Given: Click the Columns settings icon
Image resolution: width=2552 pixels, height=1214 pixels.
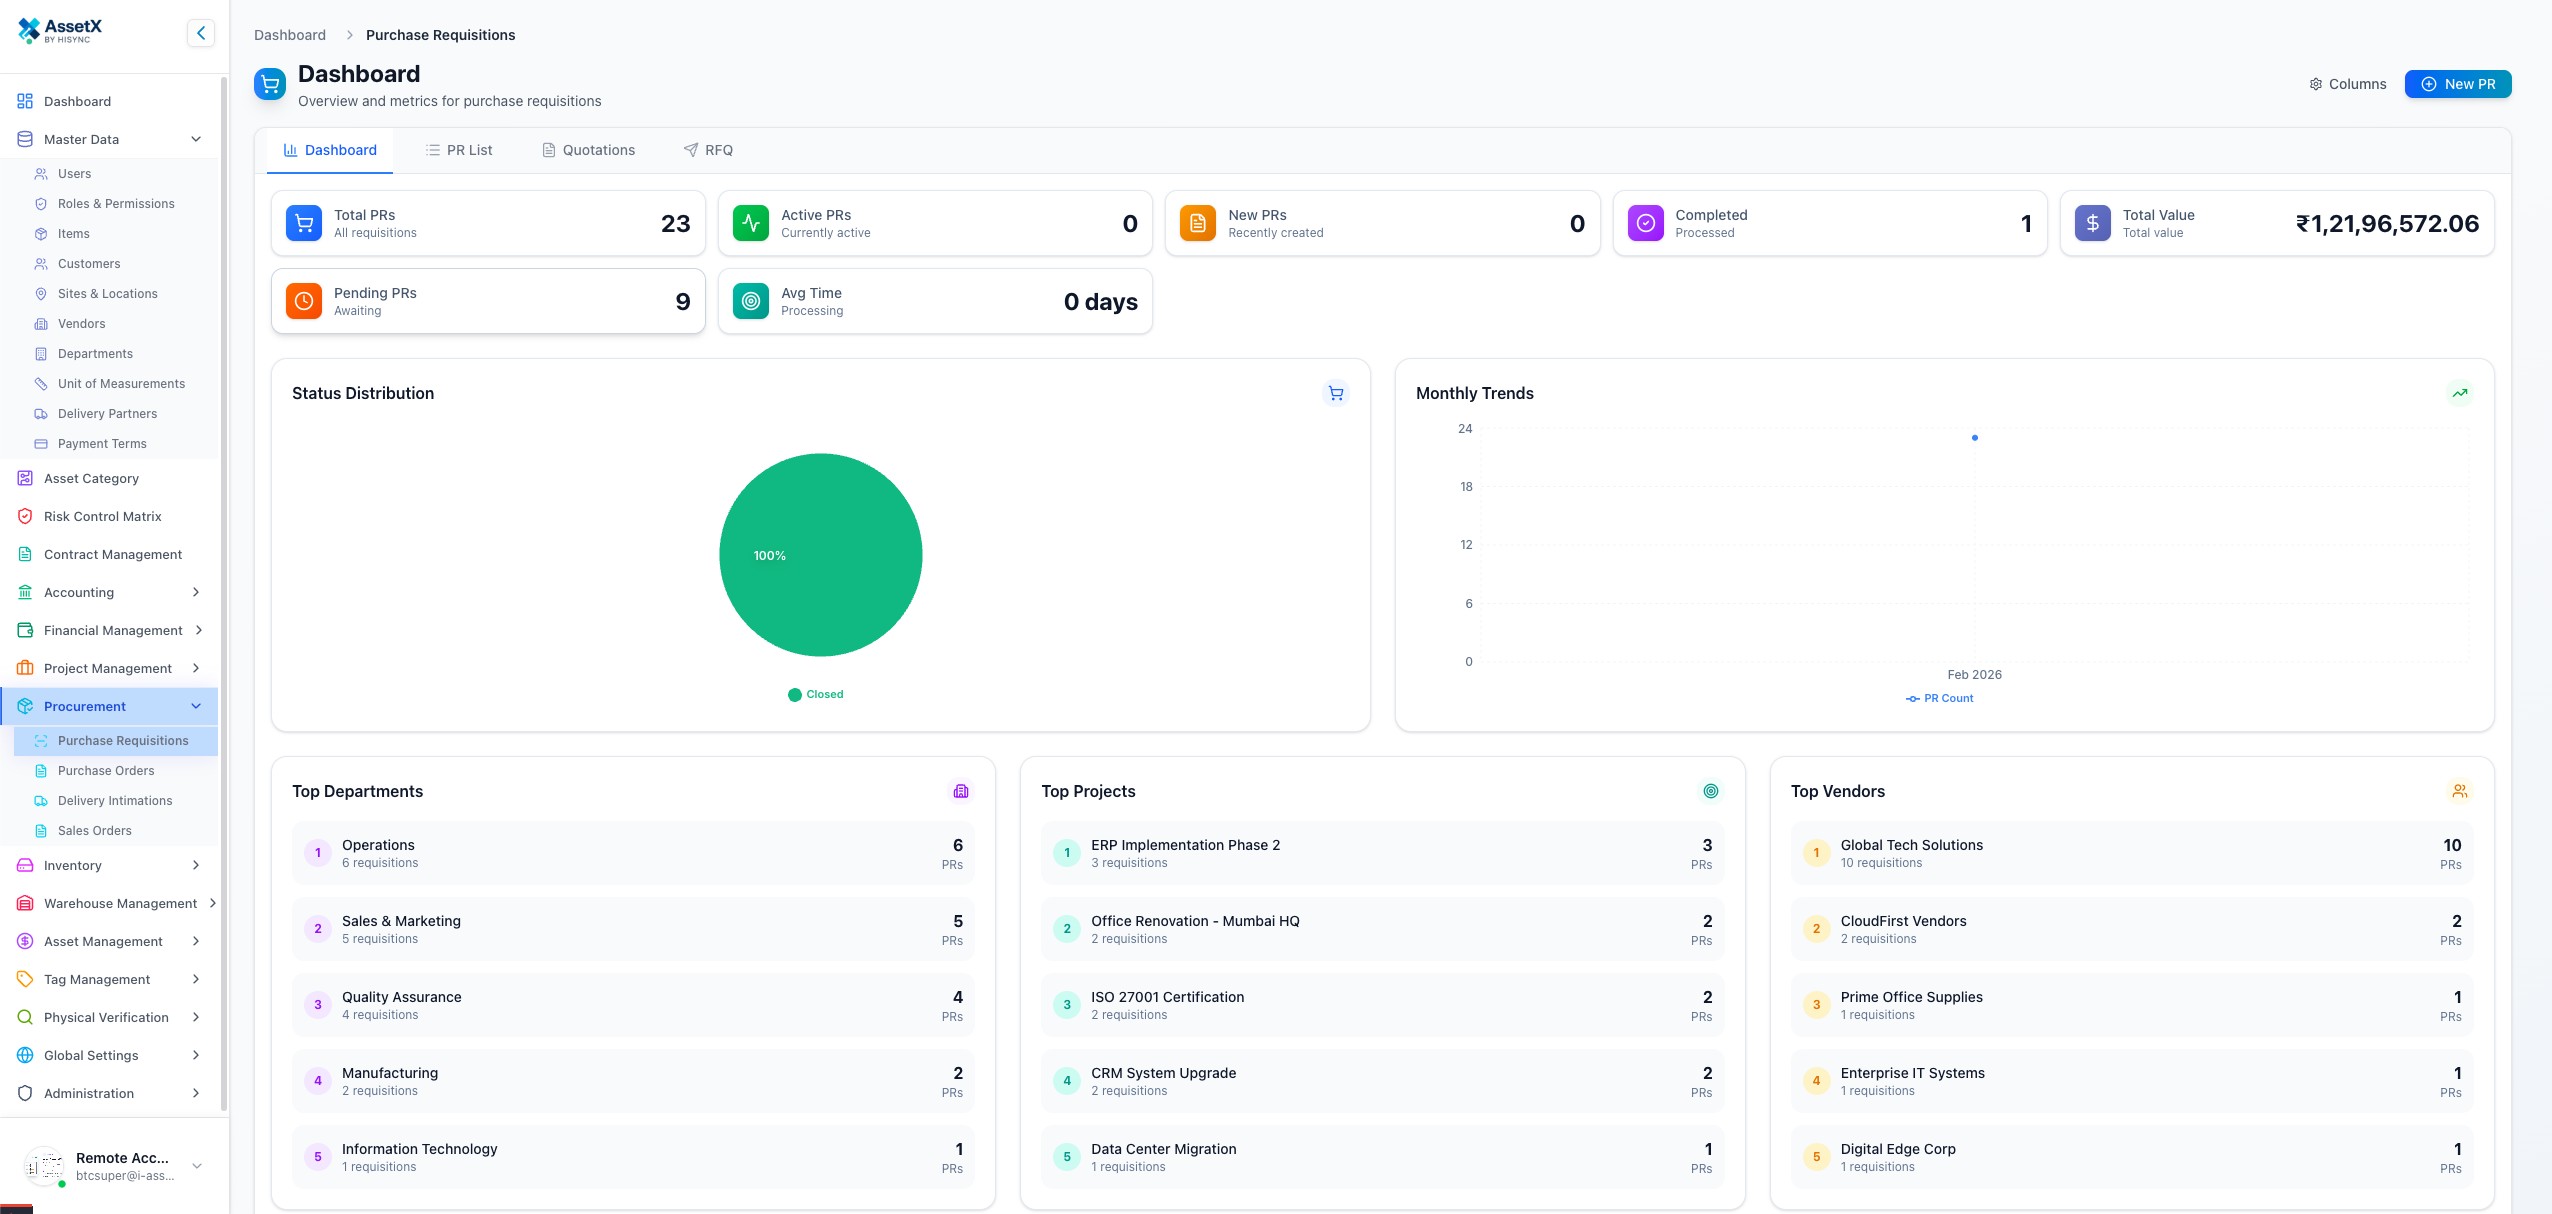Looking at the screenshot, I should click(2317, 84).
